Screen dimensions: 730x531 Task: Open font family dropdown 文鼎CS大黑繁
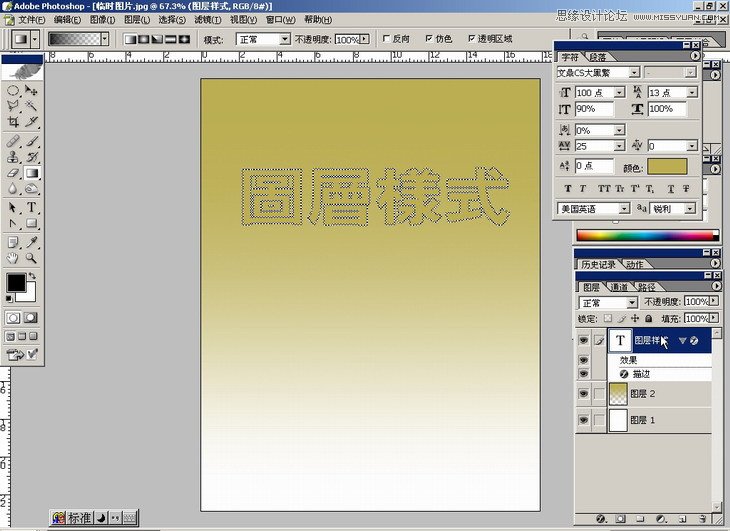point(634,73)
